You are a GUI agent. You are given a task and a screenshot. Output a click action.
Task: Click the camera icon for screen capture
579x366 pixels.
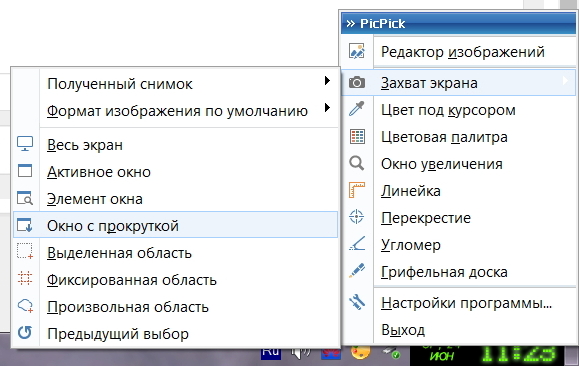357,82
